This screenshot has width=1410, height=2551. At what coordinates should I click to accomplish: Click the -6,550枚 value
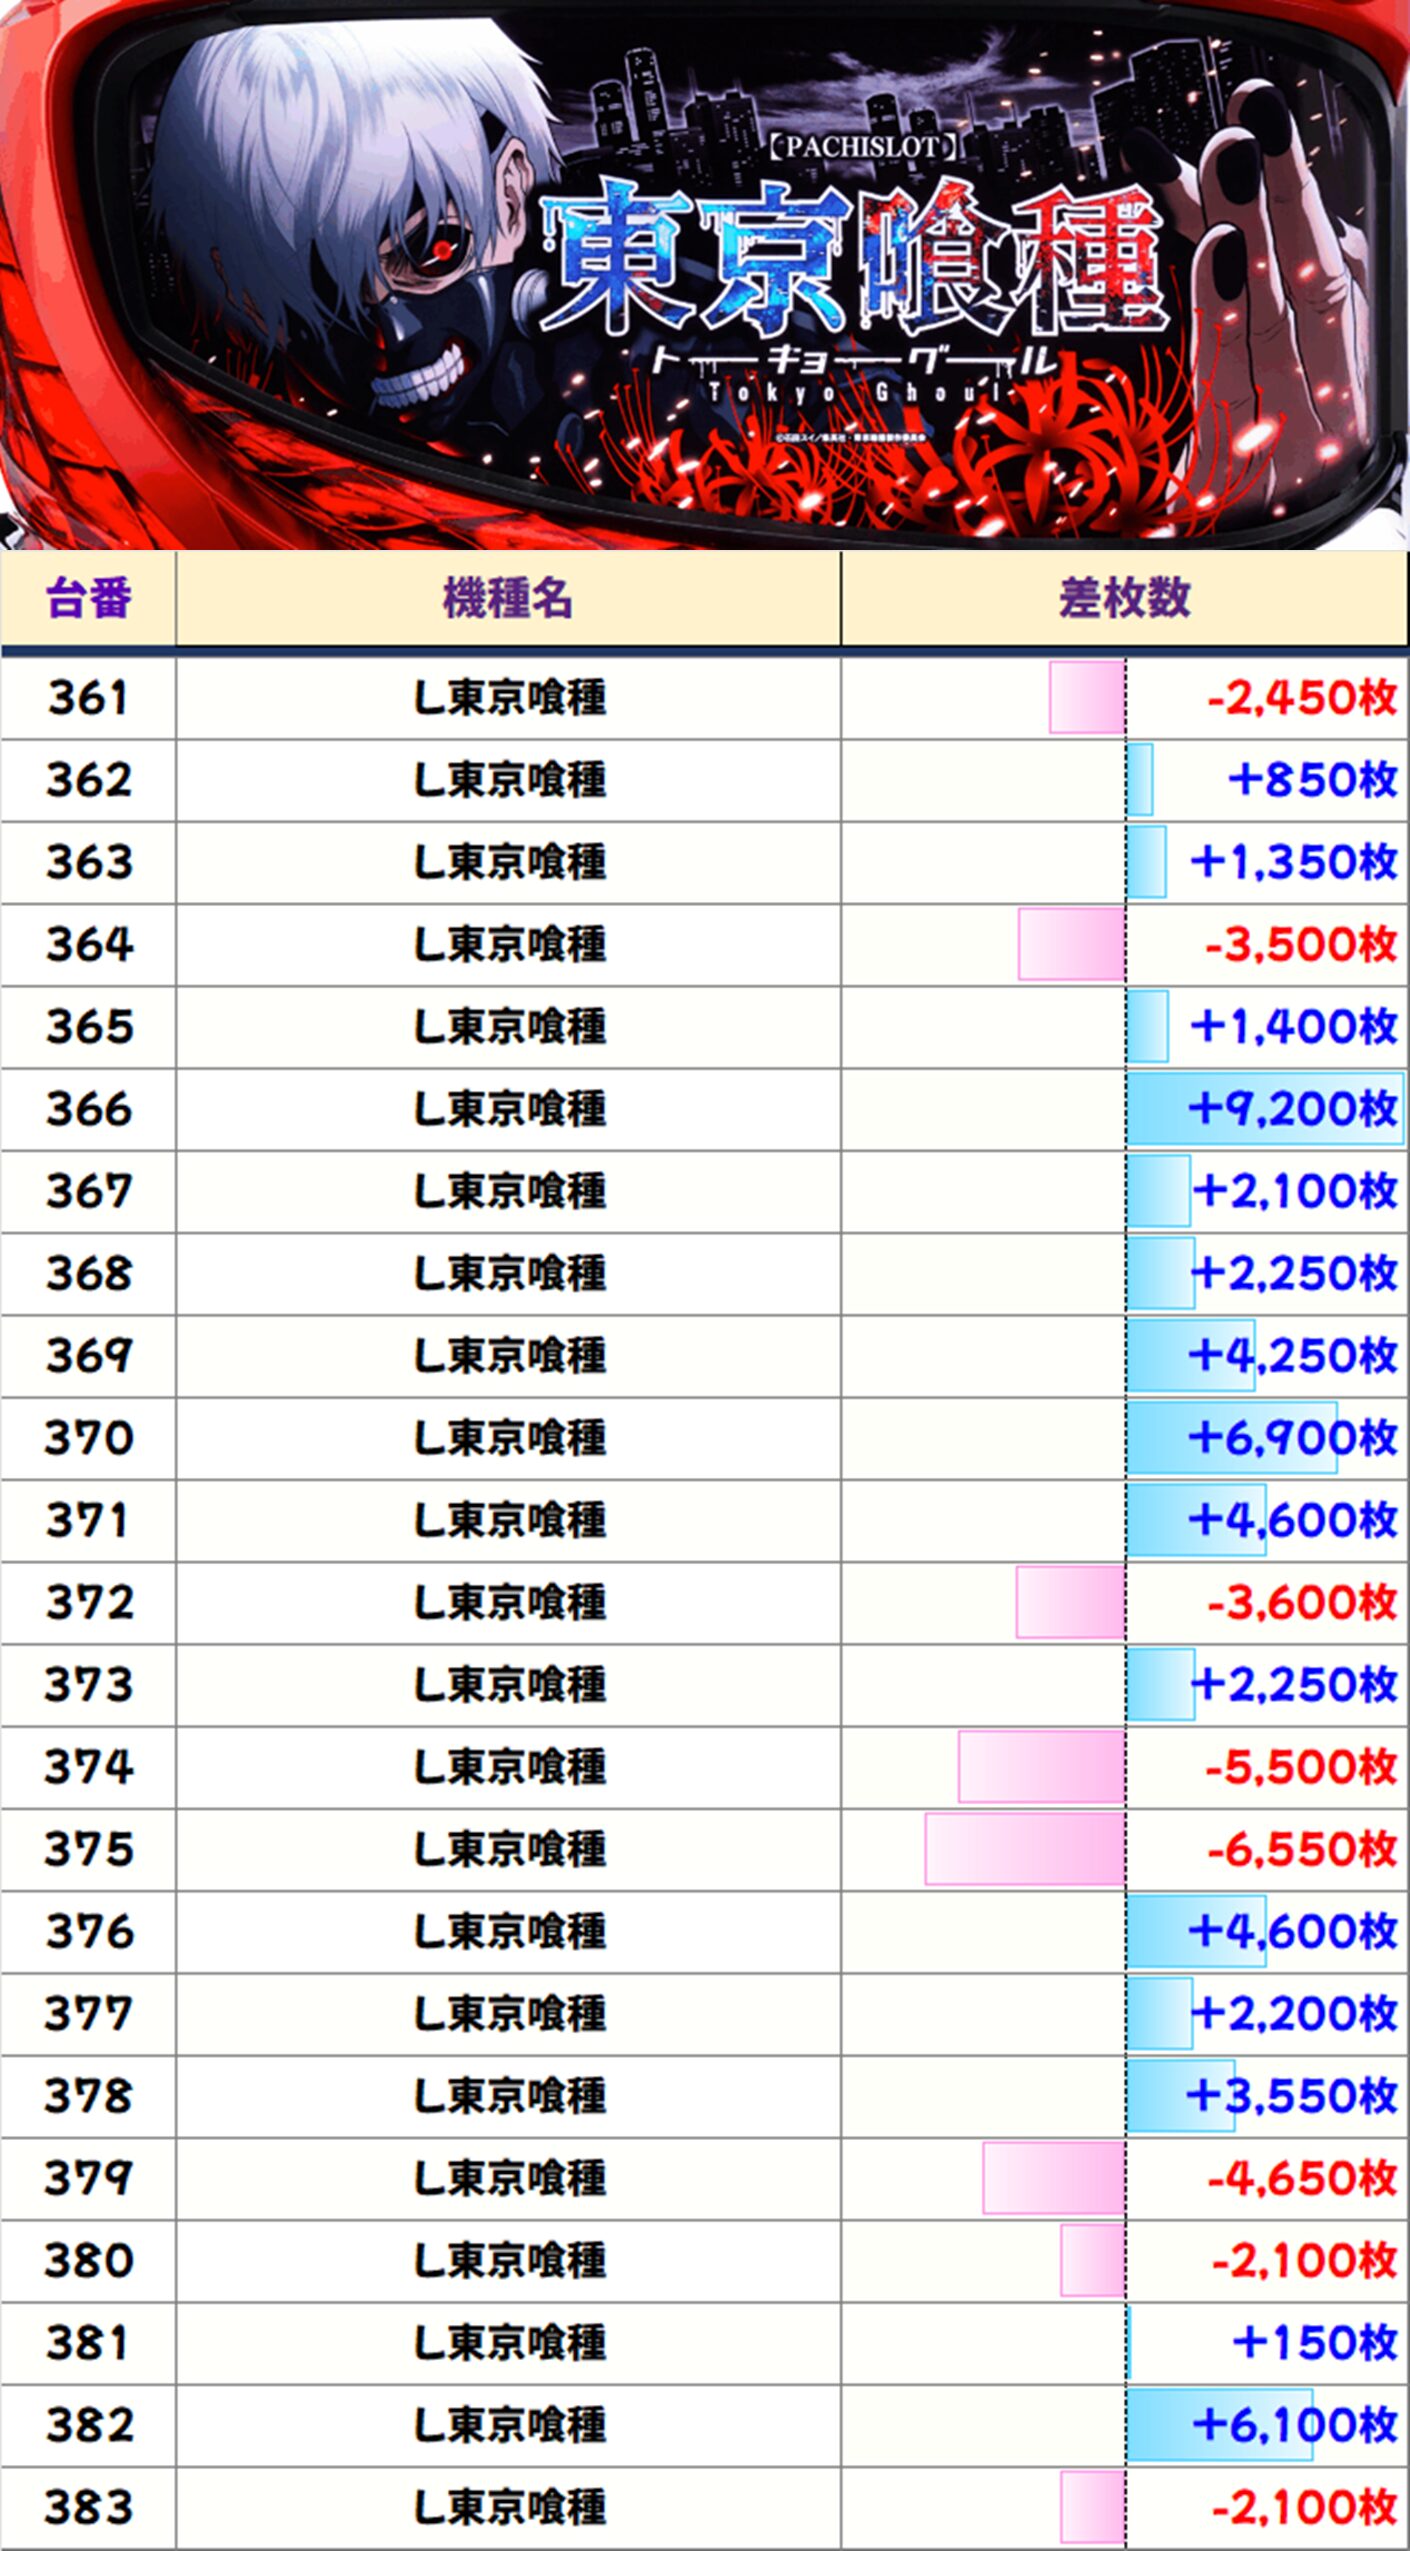pos(1300,1849)
